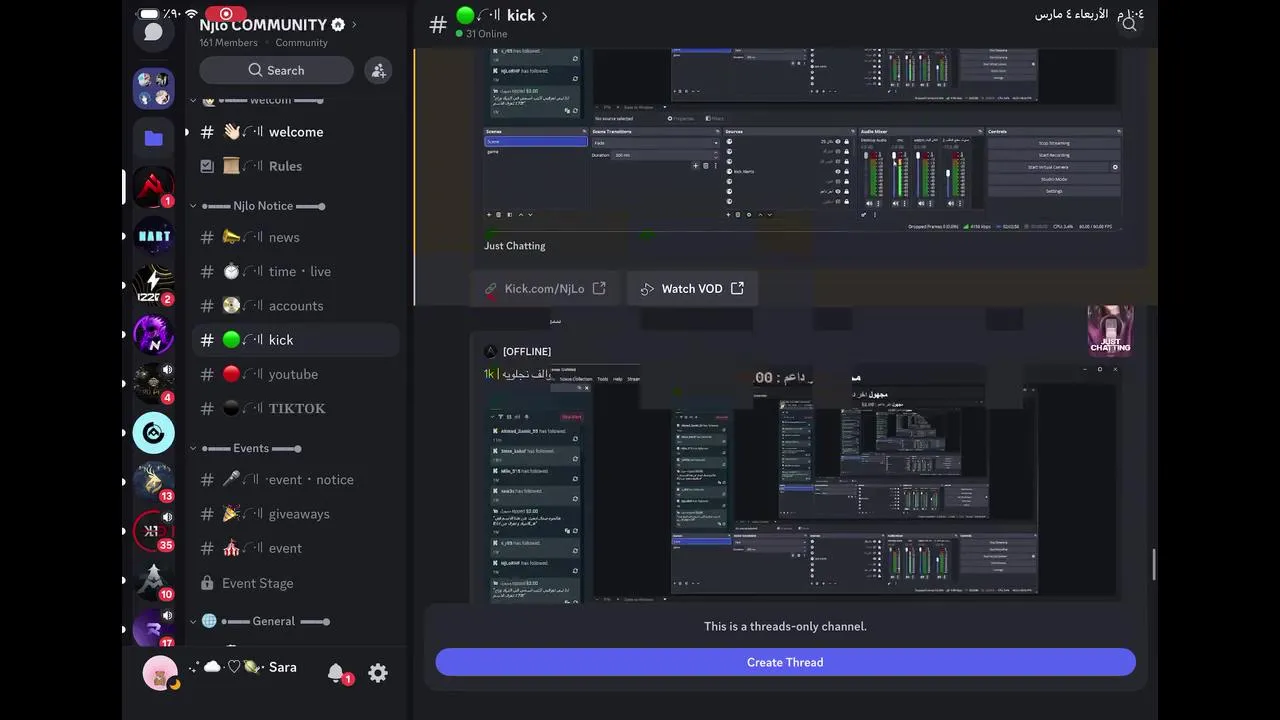Open user settings gear icon
Viewport: 1280px width, 720px height.
(x=378, y=673)
